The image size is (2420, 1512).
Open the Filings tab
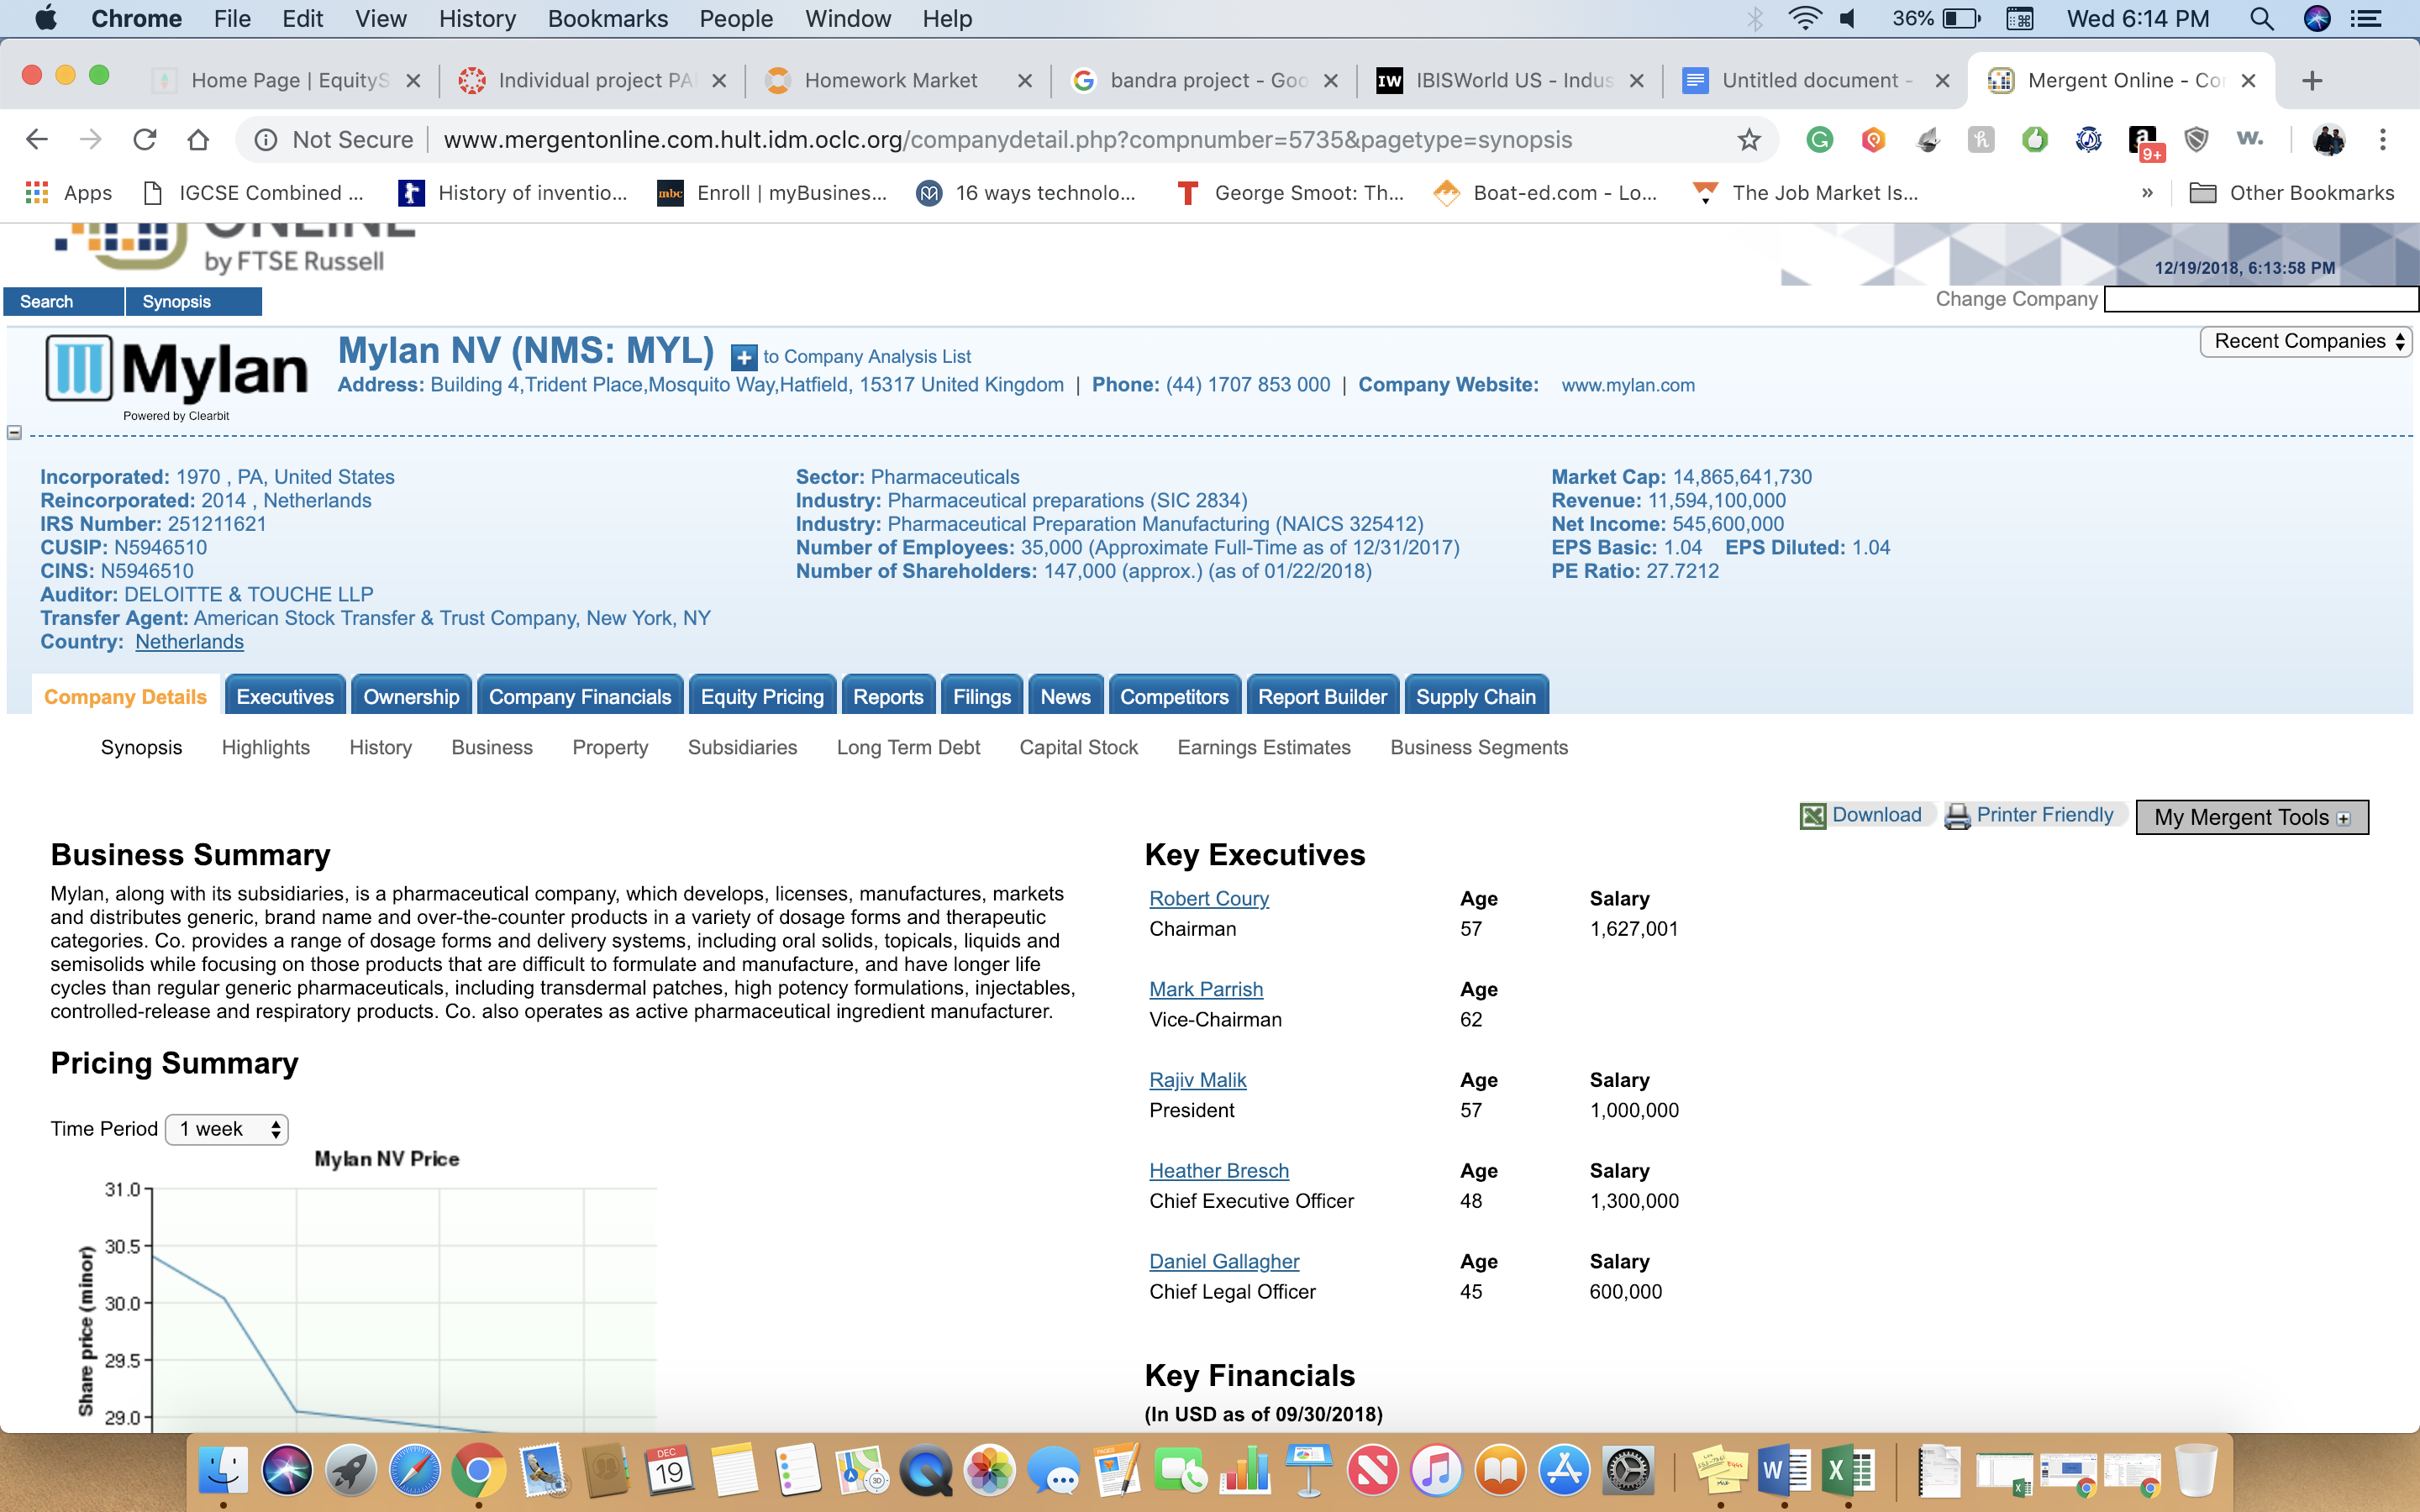click(x=982, y=696)
